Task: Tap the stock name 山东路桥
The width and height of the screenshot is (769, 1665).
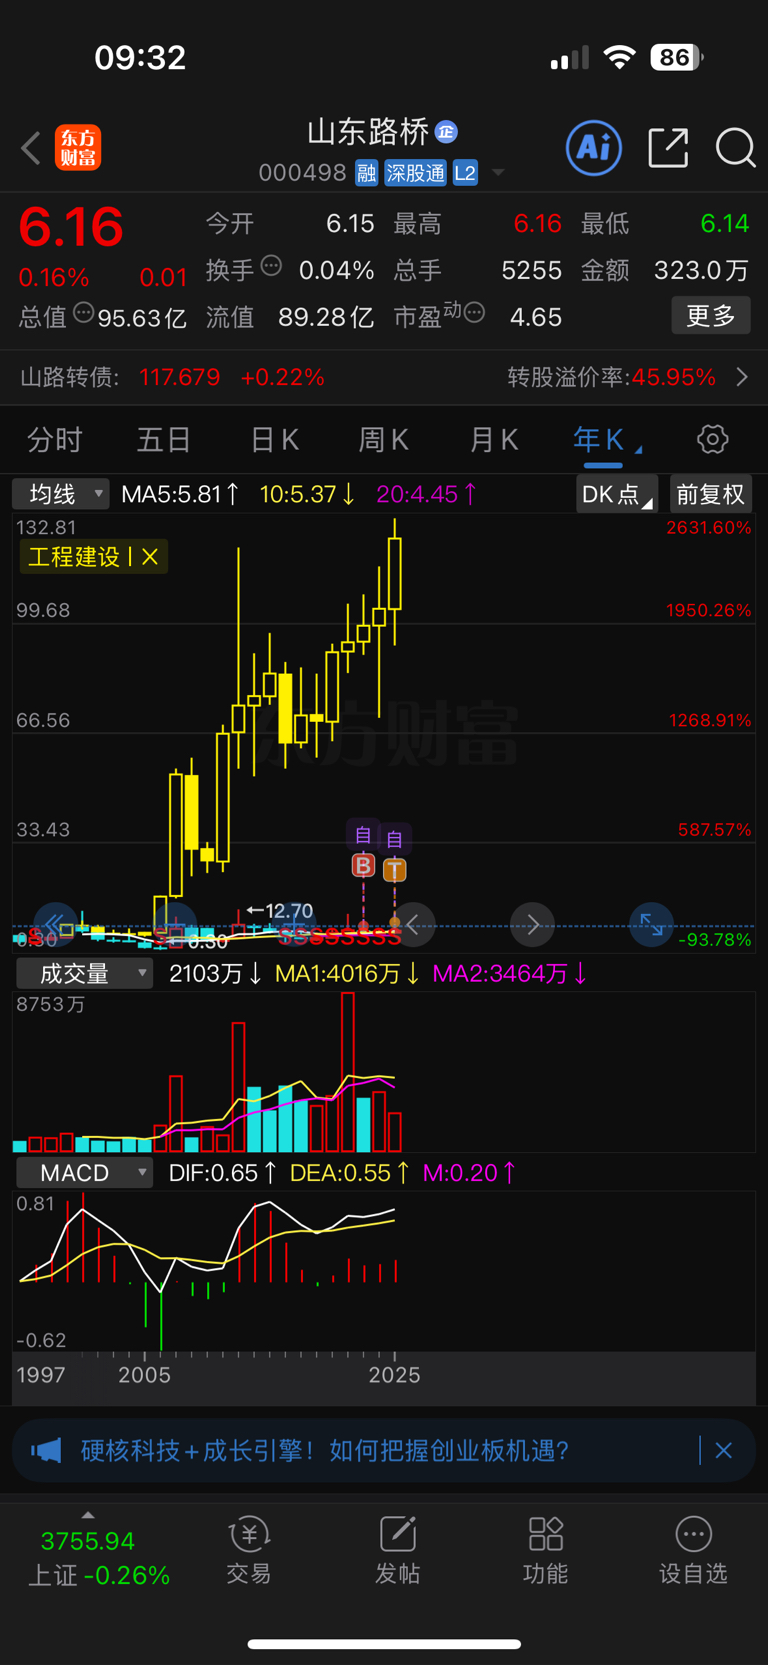Action: 368,131
